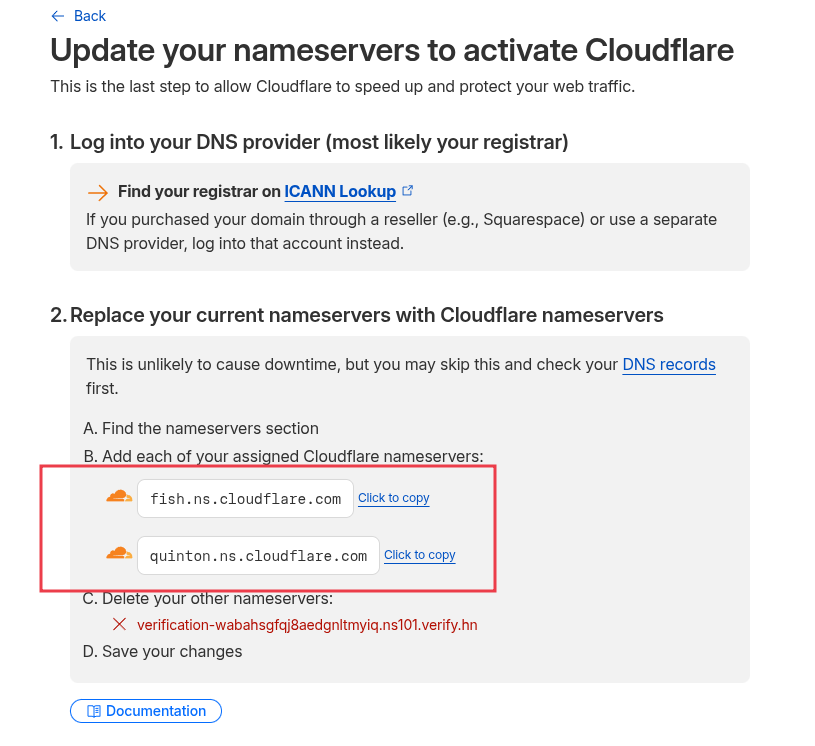Copy the quinton.ns.cloudflare.com nameserver

[419, 555]
